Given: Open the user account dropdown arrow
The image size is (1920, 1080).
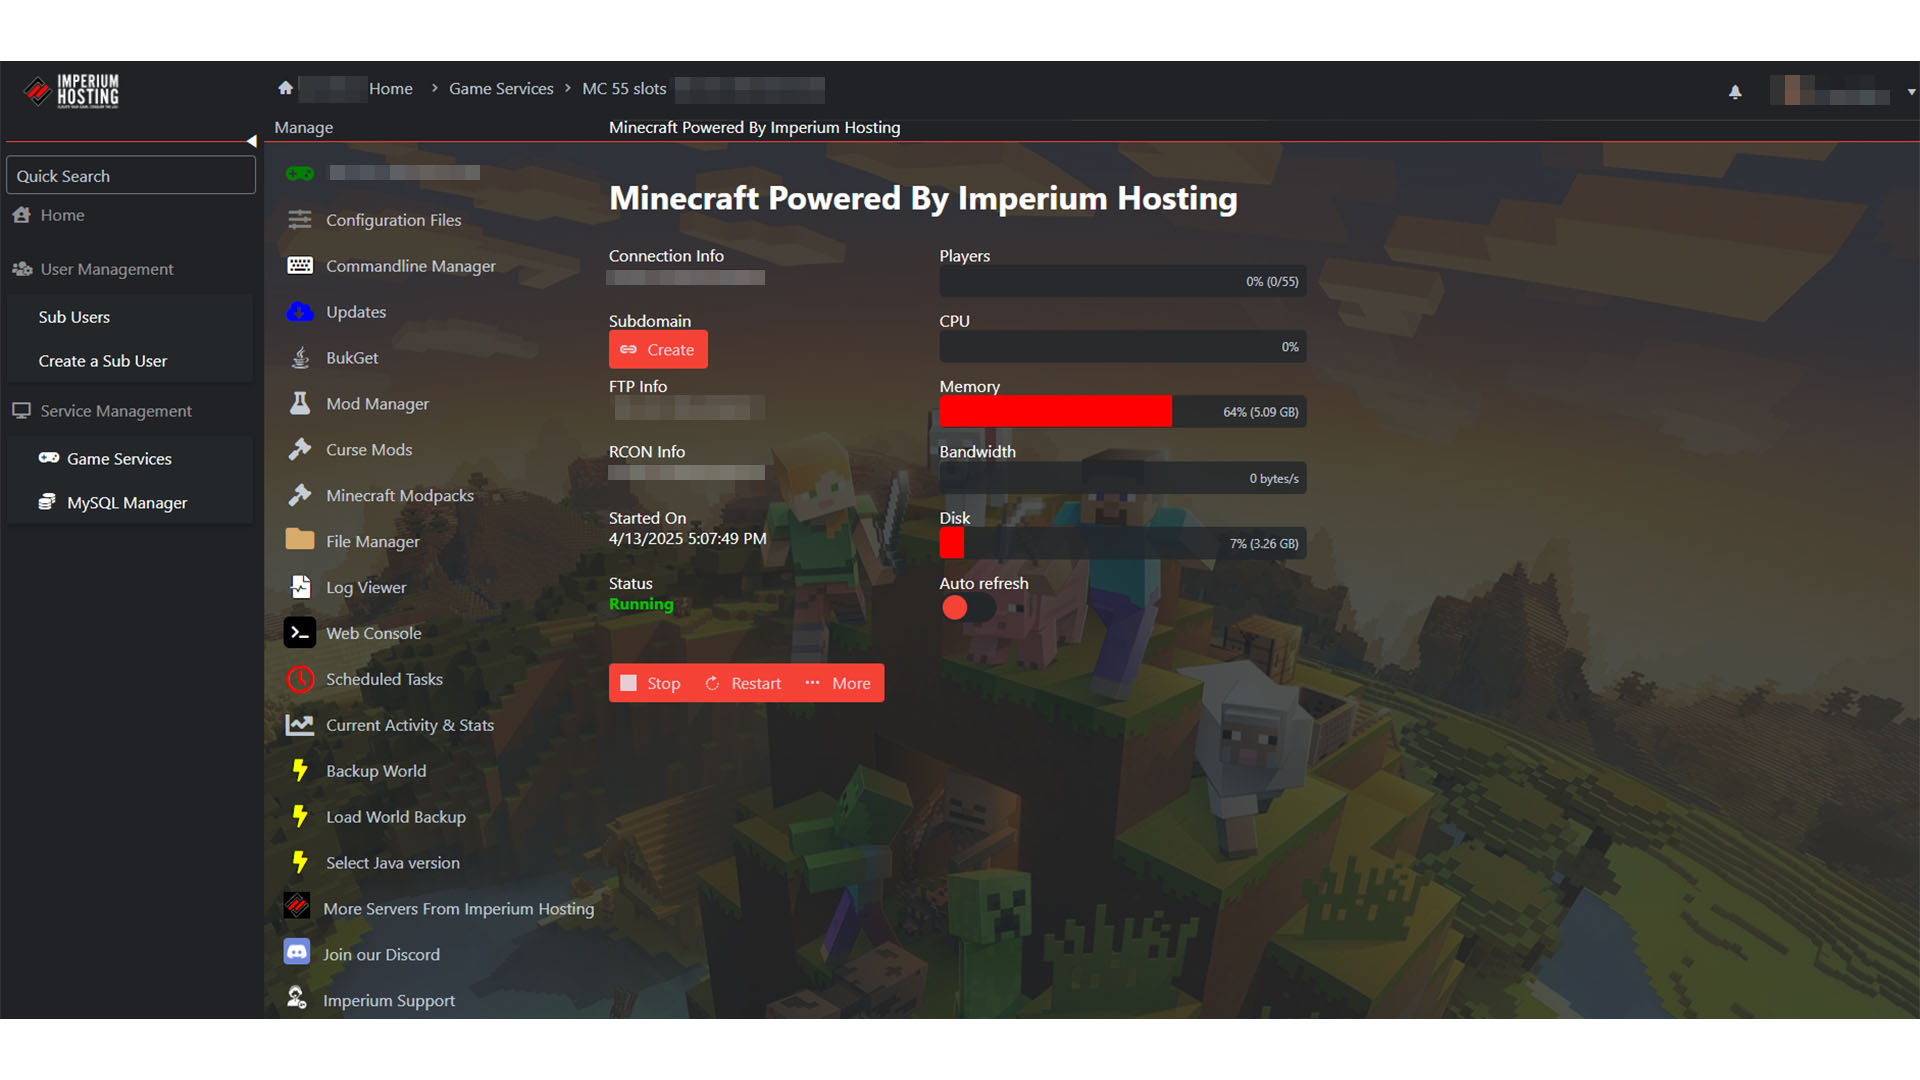Looking at the screenshot, I should (1911, 92).
